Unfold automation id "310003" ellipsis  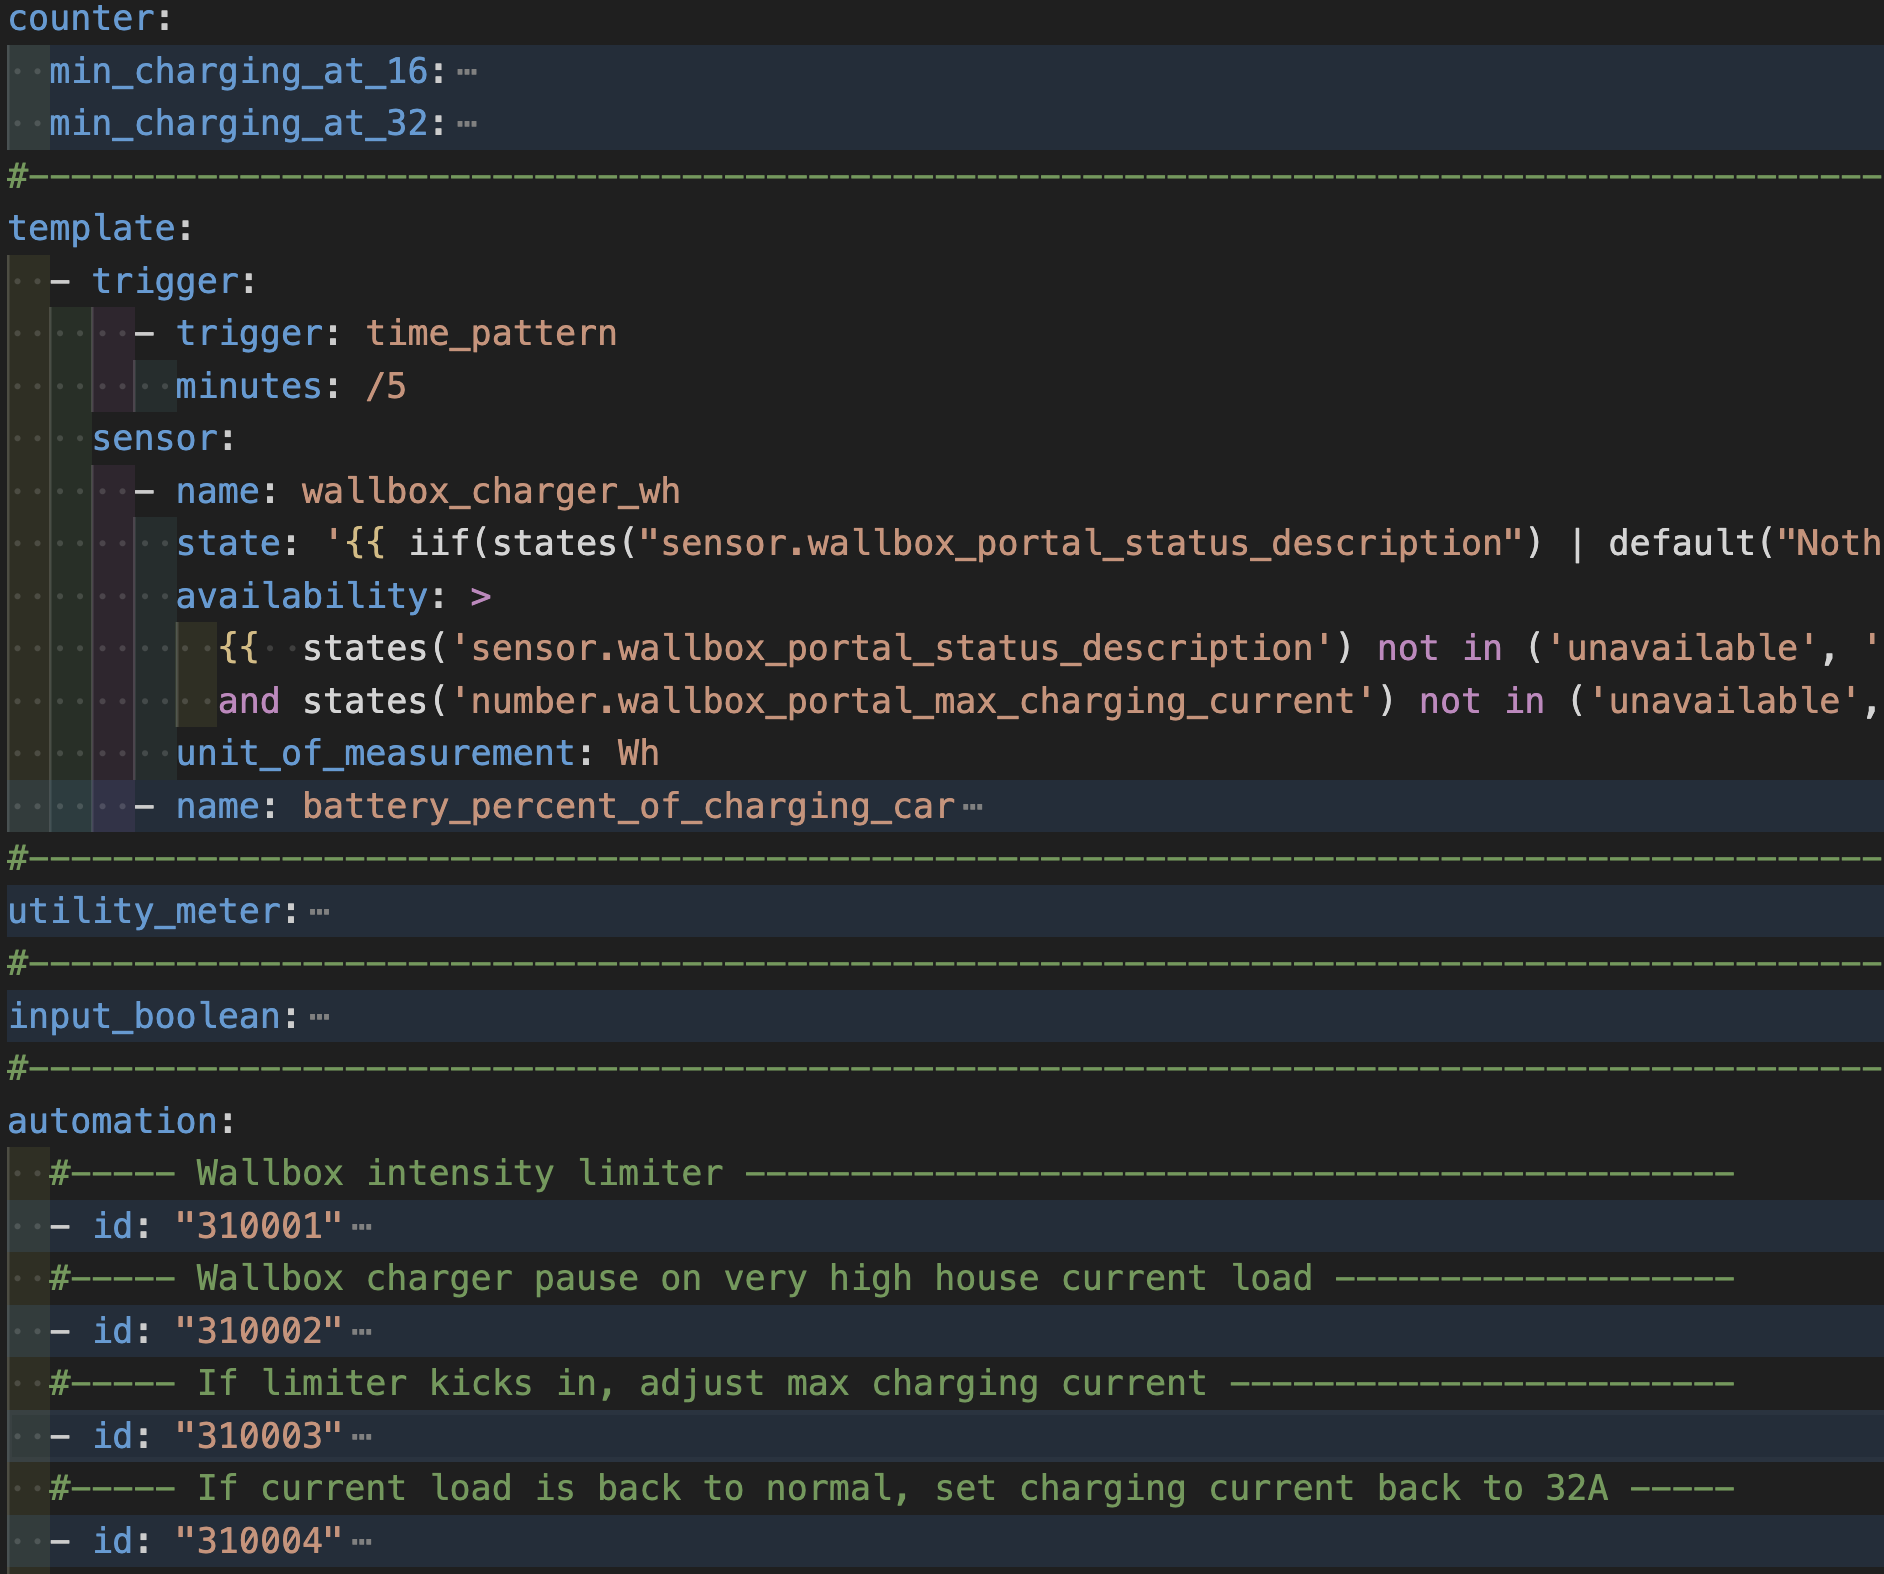tap(362, 1437)
